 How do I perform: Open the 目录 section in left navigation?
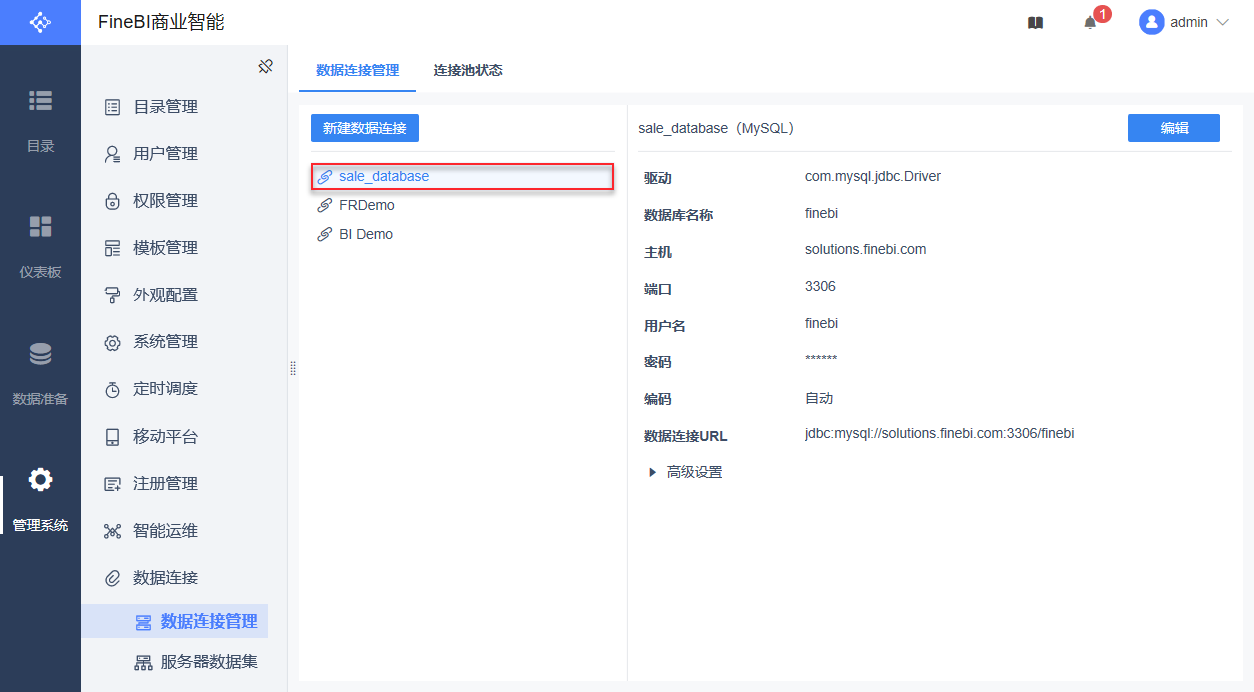point(40,120)
